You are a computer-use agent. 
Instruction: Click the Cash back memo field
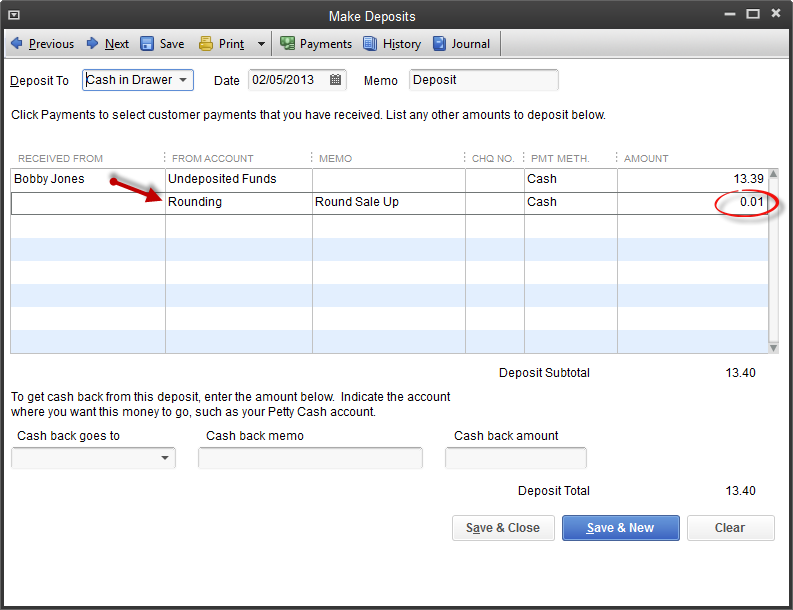(x=310, y=458)
